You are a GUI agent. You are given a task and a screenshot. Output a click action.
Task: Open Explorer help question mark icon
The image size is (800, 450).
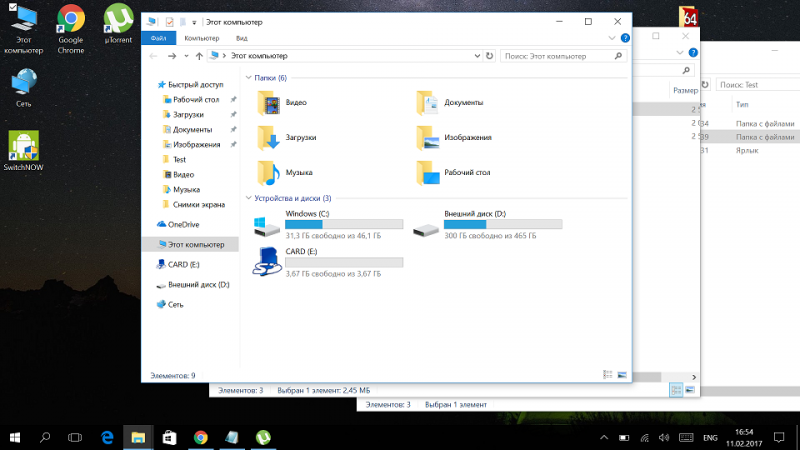(x=625, y=38)
